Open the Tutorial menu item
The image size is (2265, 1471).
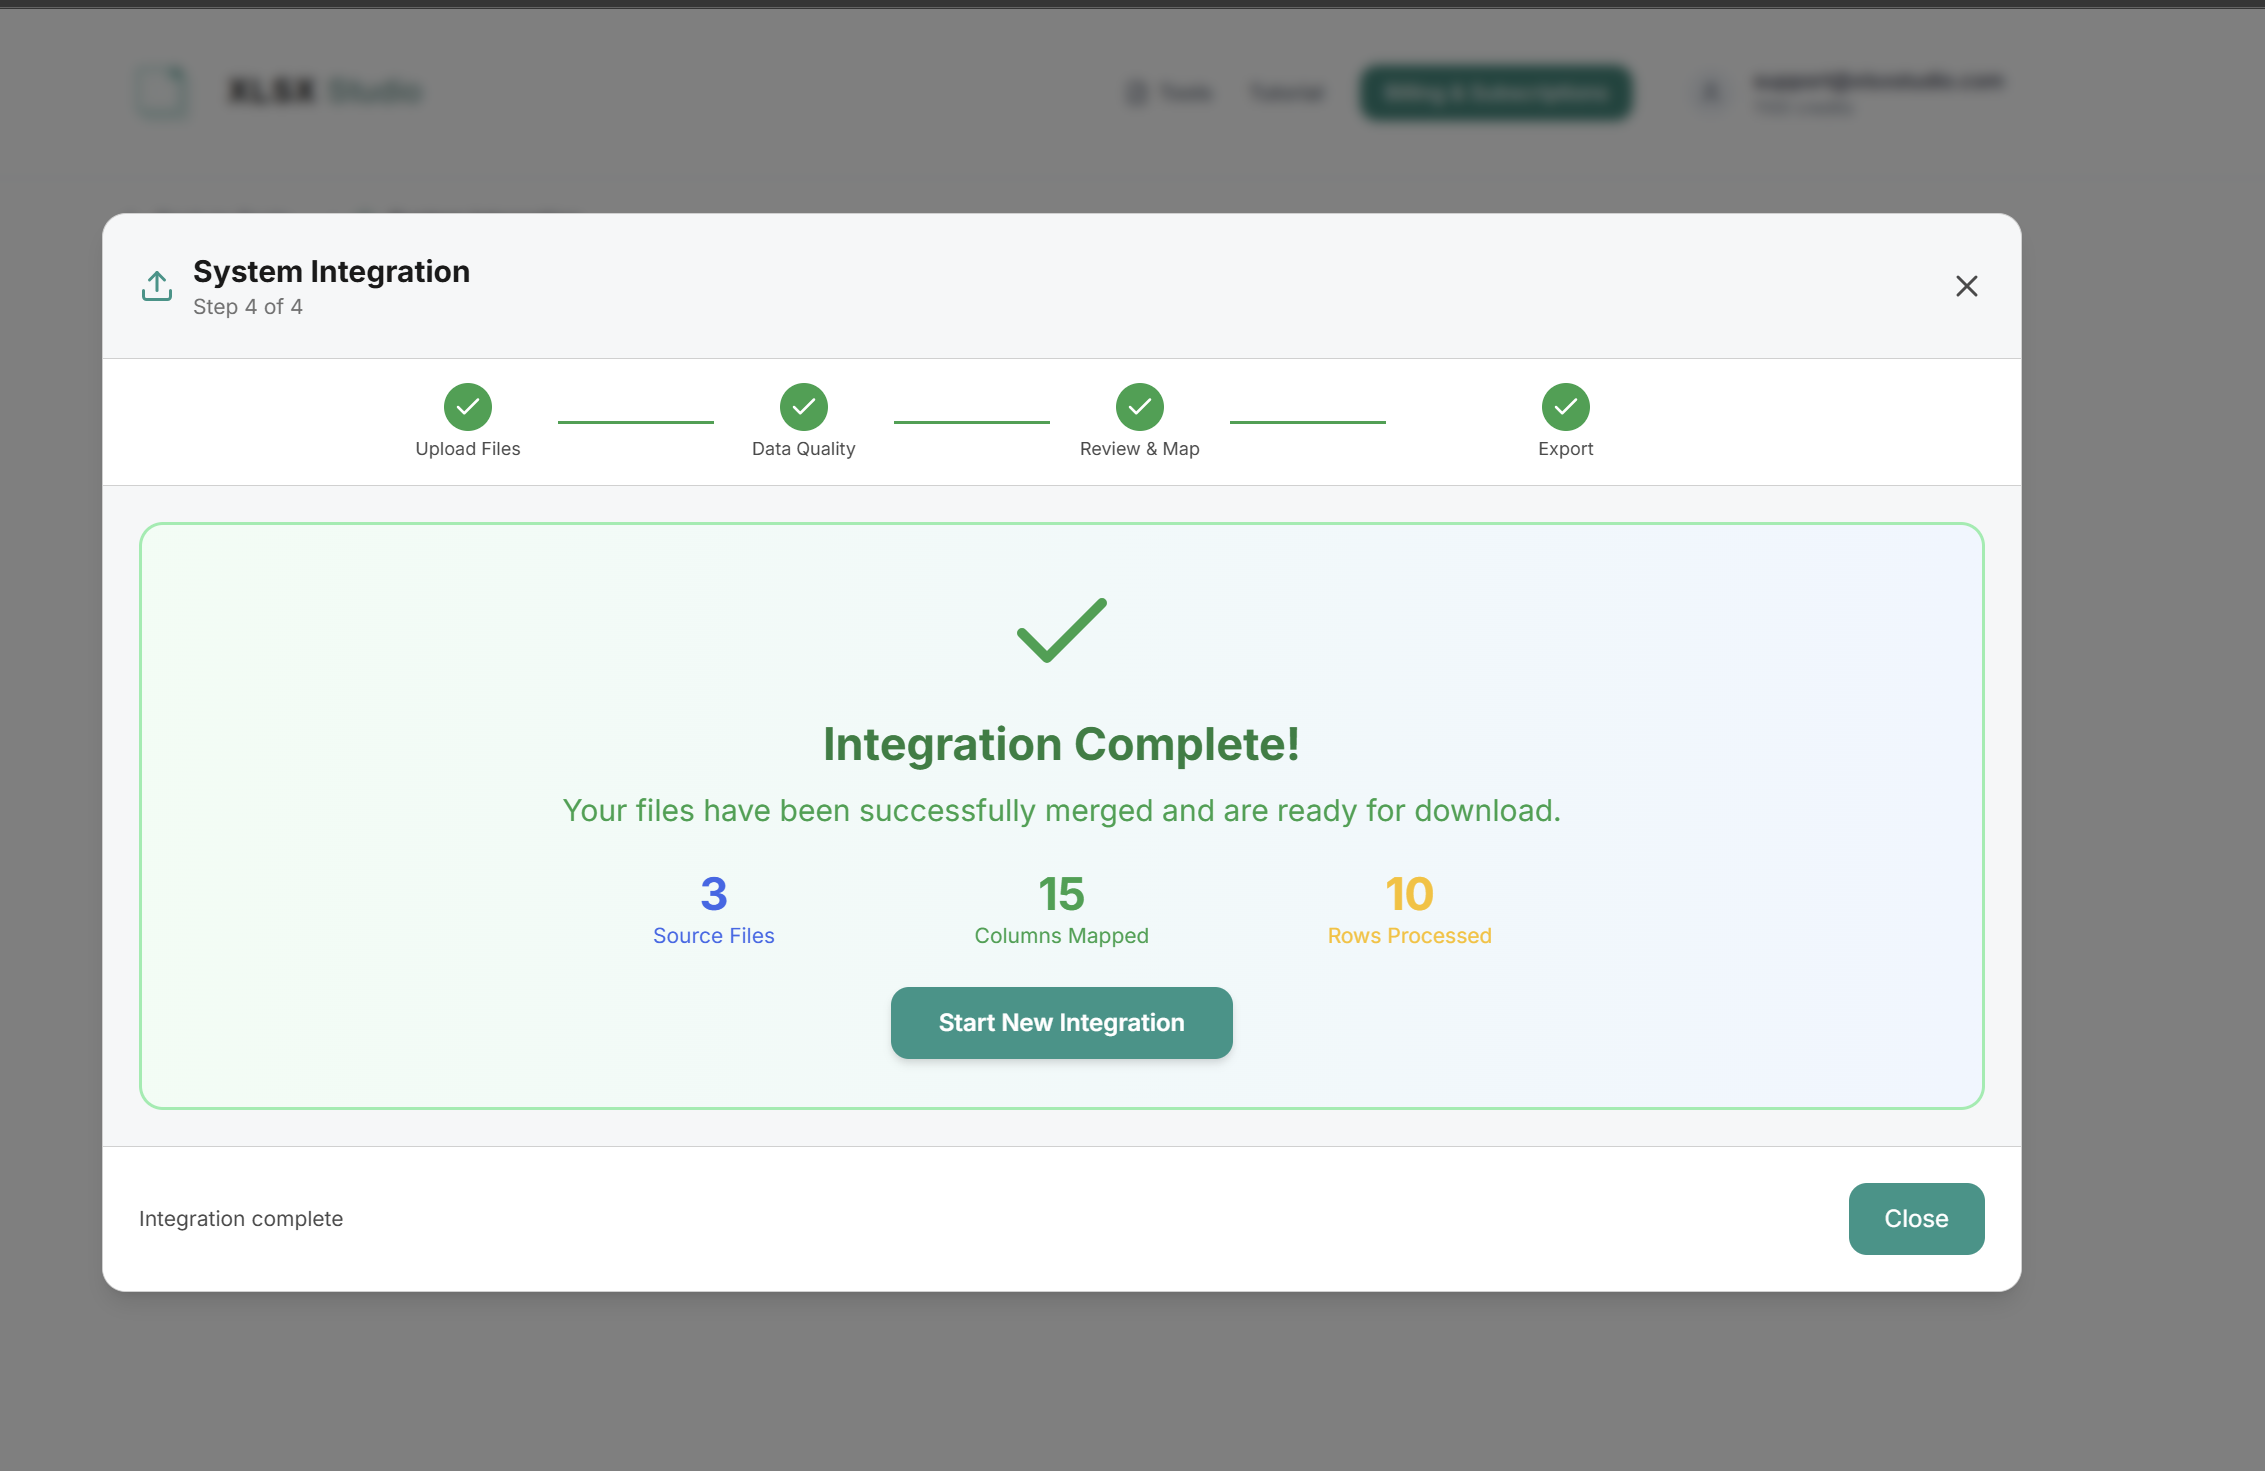pos(1287,93)
